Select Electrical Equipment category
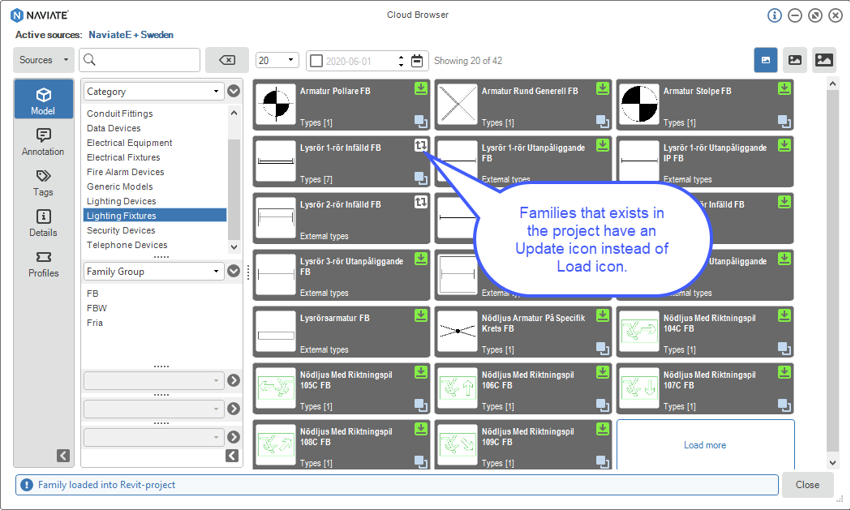 coord(130,143)
